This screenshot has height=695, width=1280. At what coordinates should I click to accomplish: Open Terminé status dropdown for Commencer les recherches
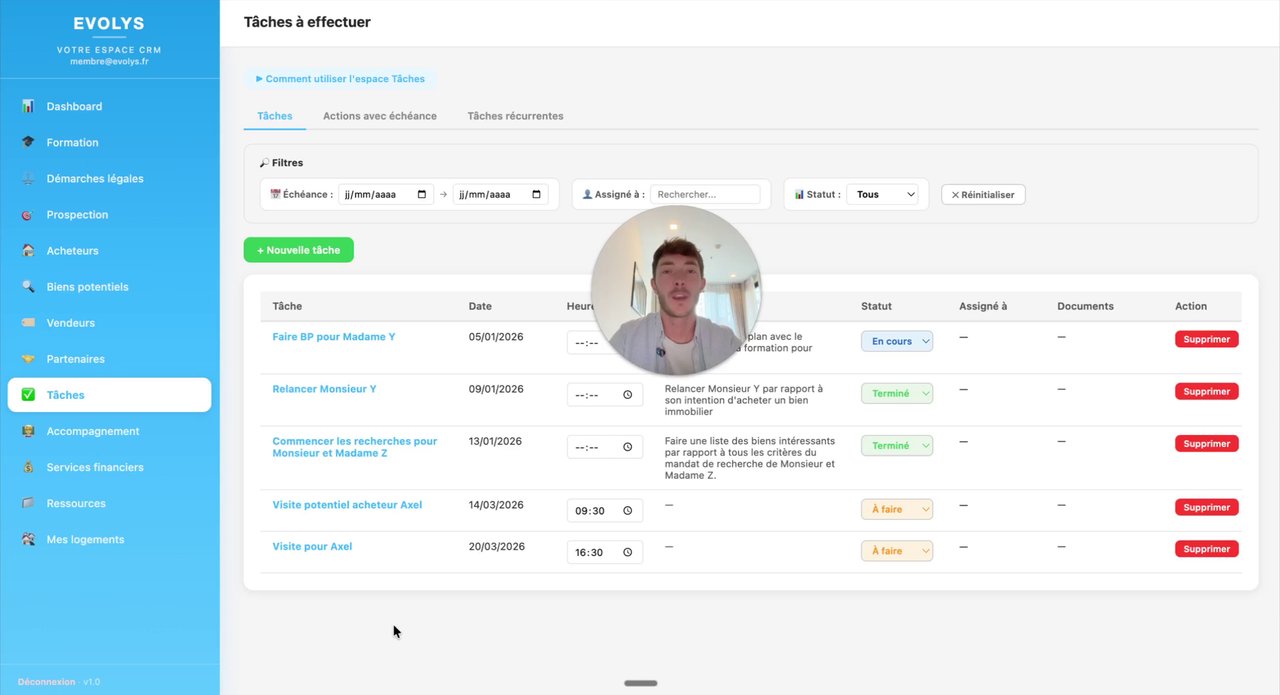click(897, 445)
